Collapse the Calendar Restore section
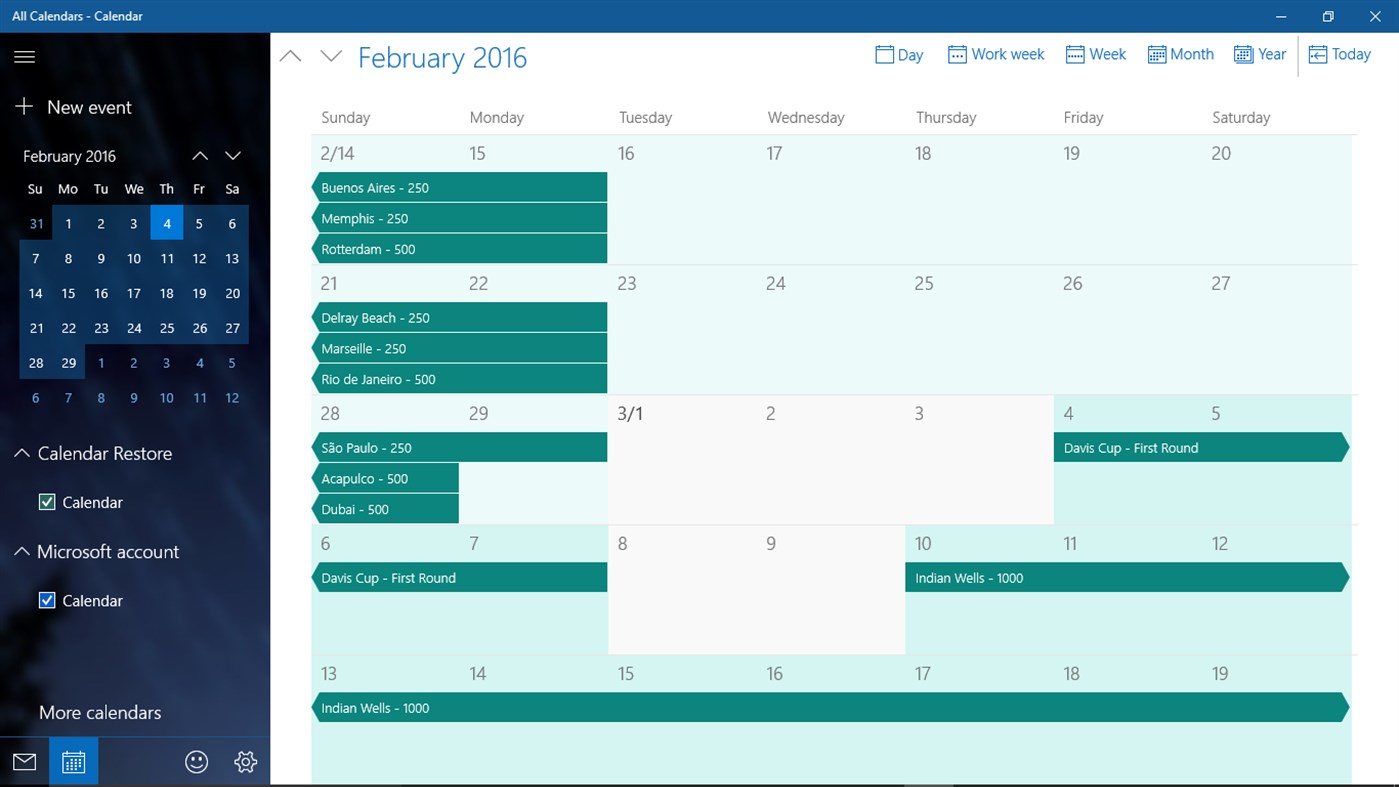The width and height of the screenshot is (1399, 787). click(x=21, y=452)
